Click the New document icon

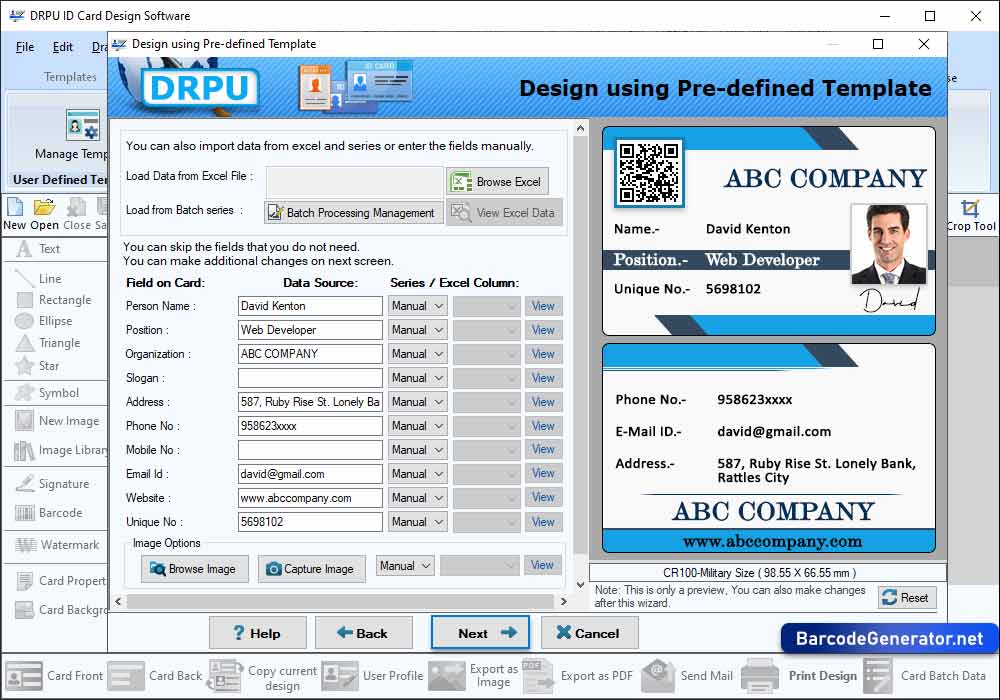coord(15,214)
